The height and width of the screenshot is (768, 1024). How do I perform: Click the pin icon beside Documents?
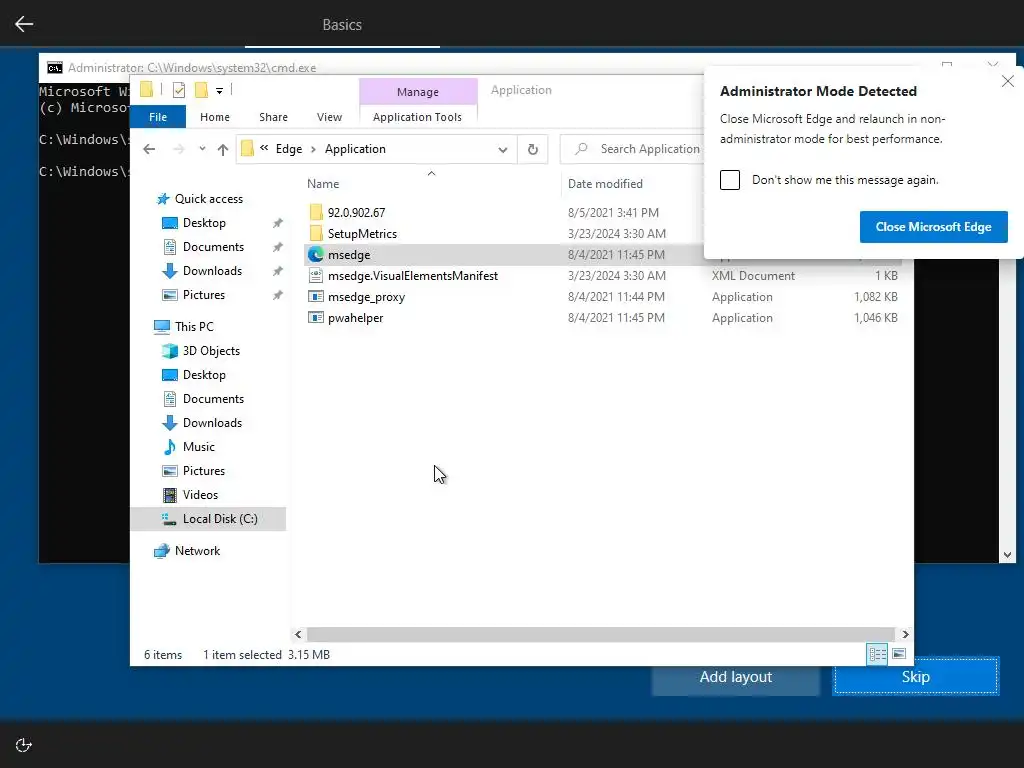[x=278, y=247]
